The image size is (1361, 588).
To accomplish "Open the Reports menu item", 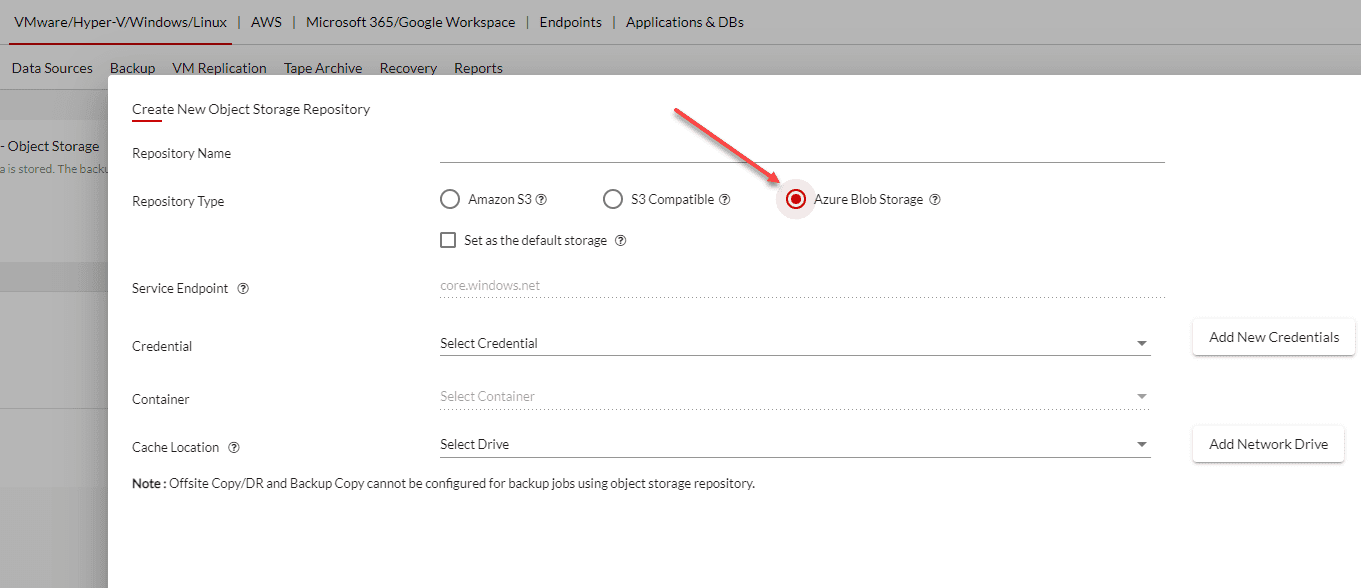I will pyautogui.click(x=478, y=68).
